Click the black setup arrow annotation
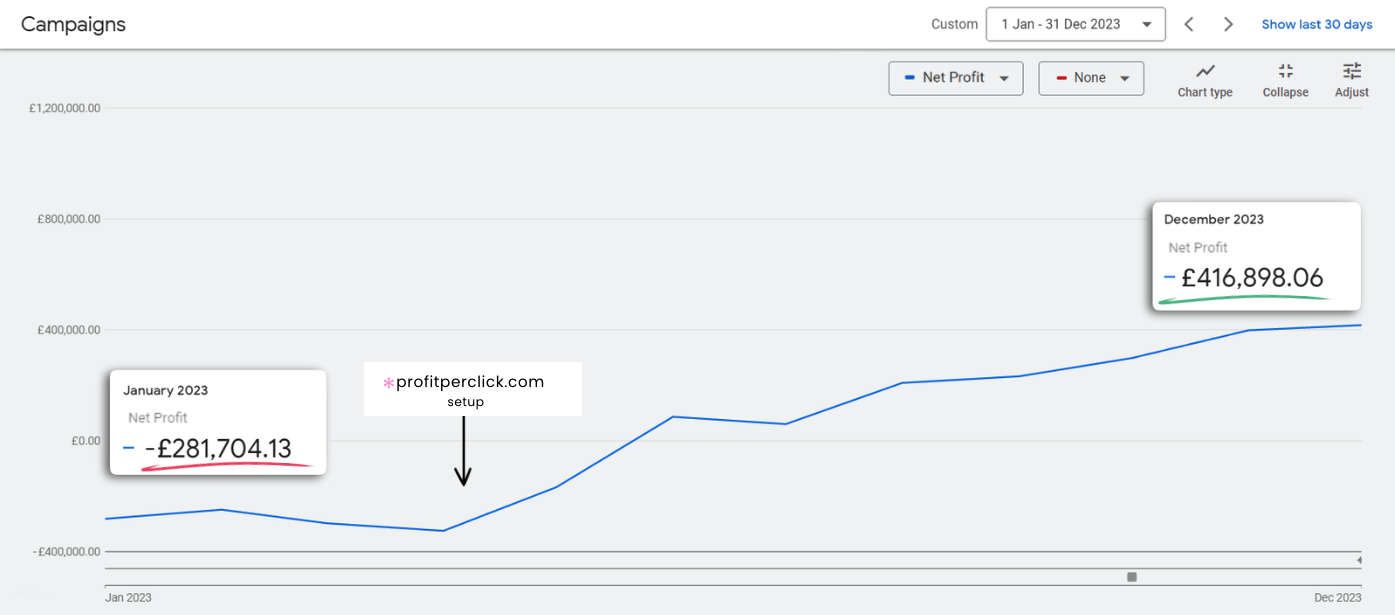 463,450
